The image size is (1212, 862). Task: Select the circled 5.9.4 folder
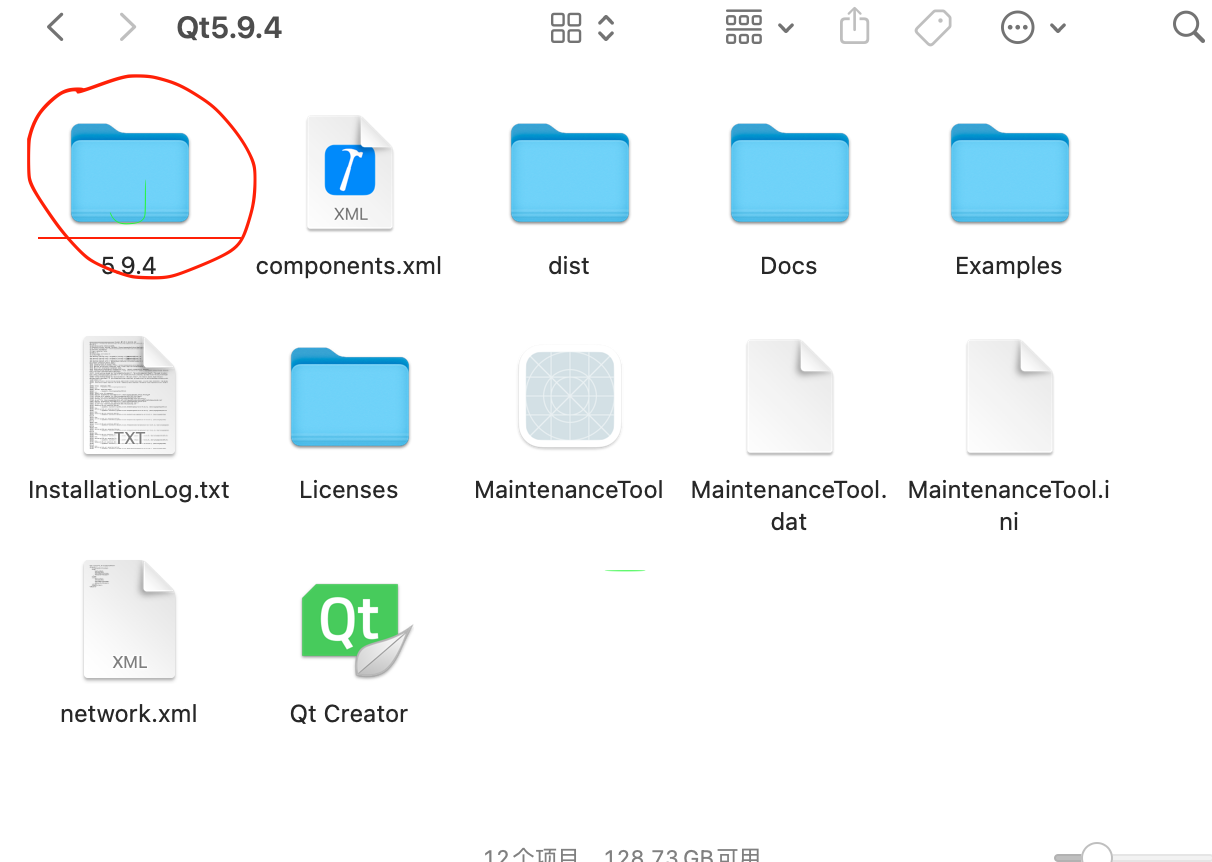130,172
